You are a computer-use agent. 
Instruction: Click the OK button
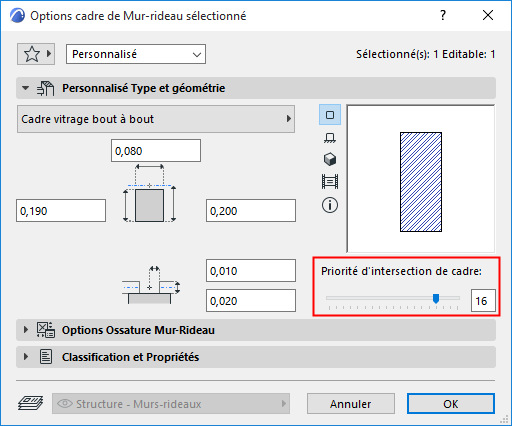click(451, 404)
